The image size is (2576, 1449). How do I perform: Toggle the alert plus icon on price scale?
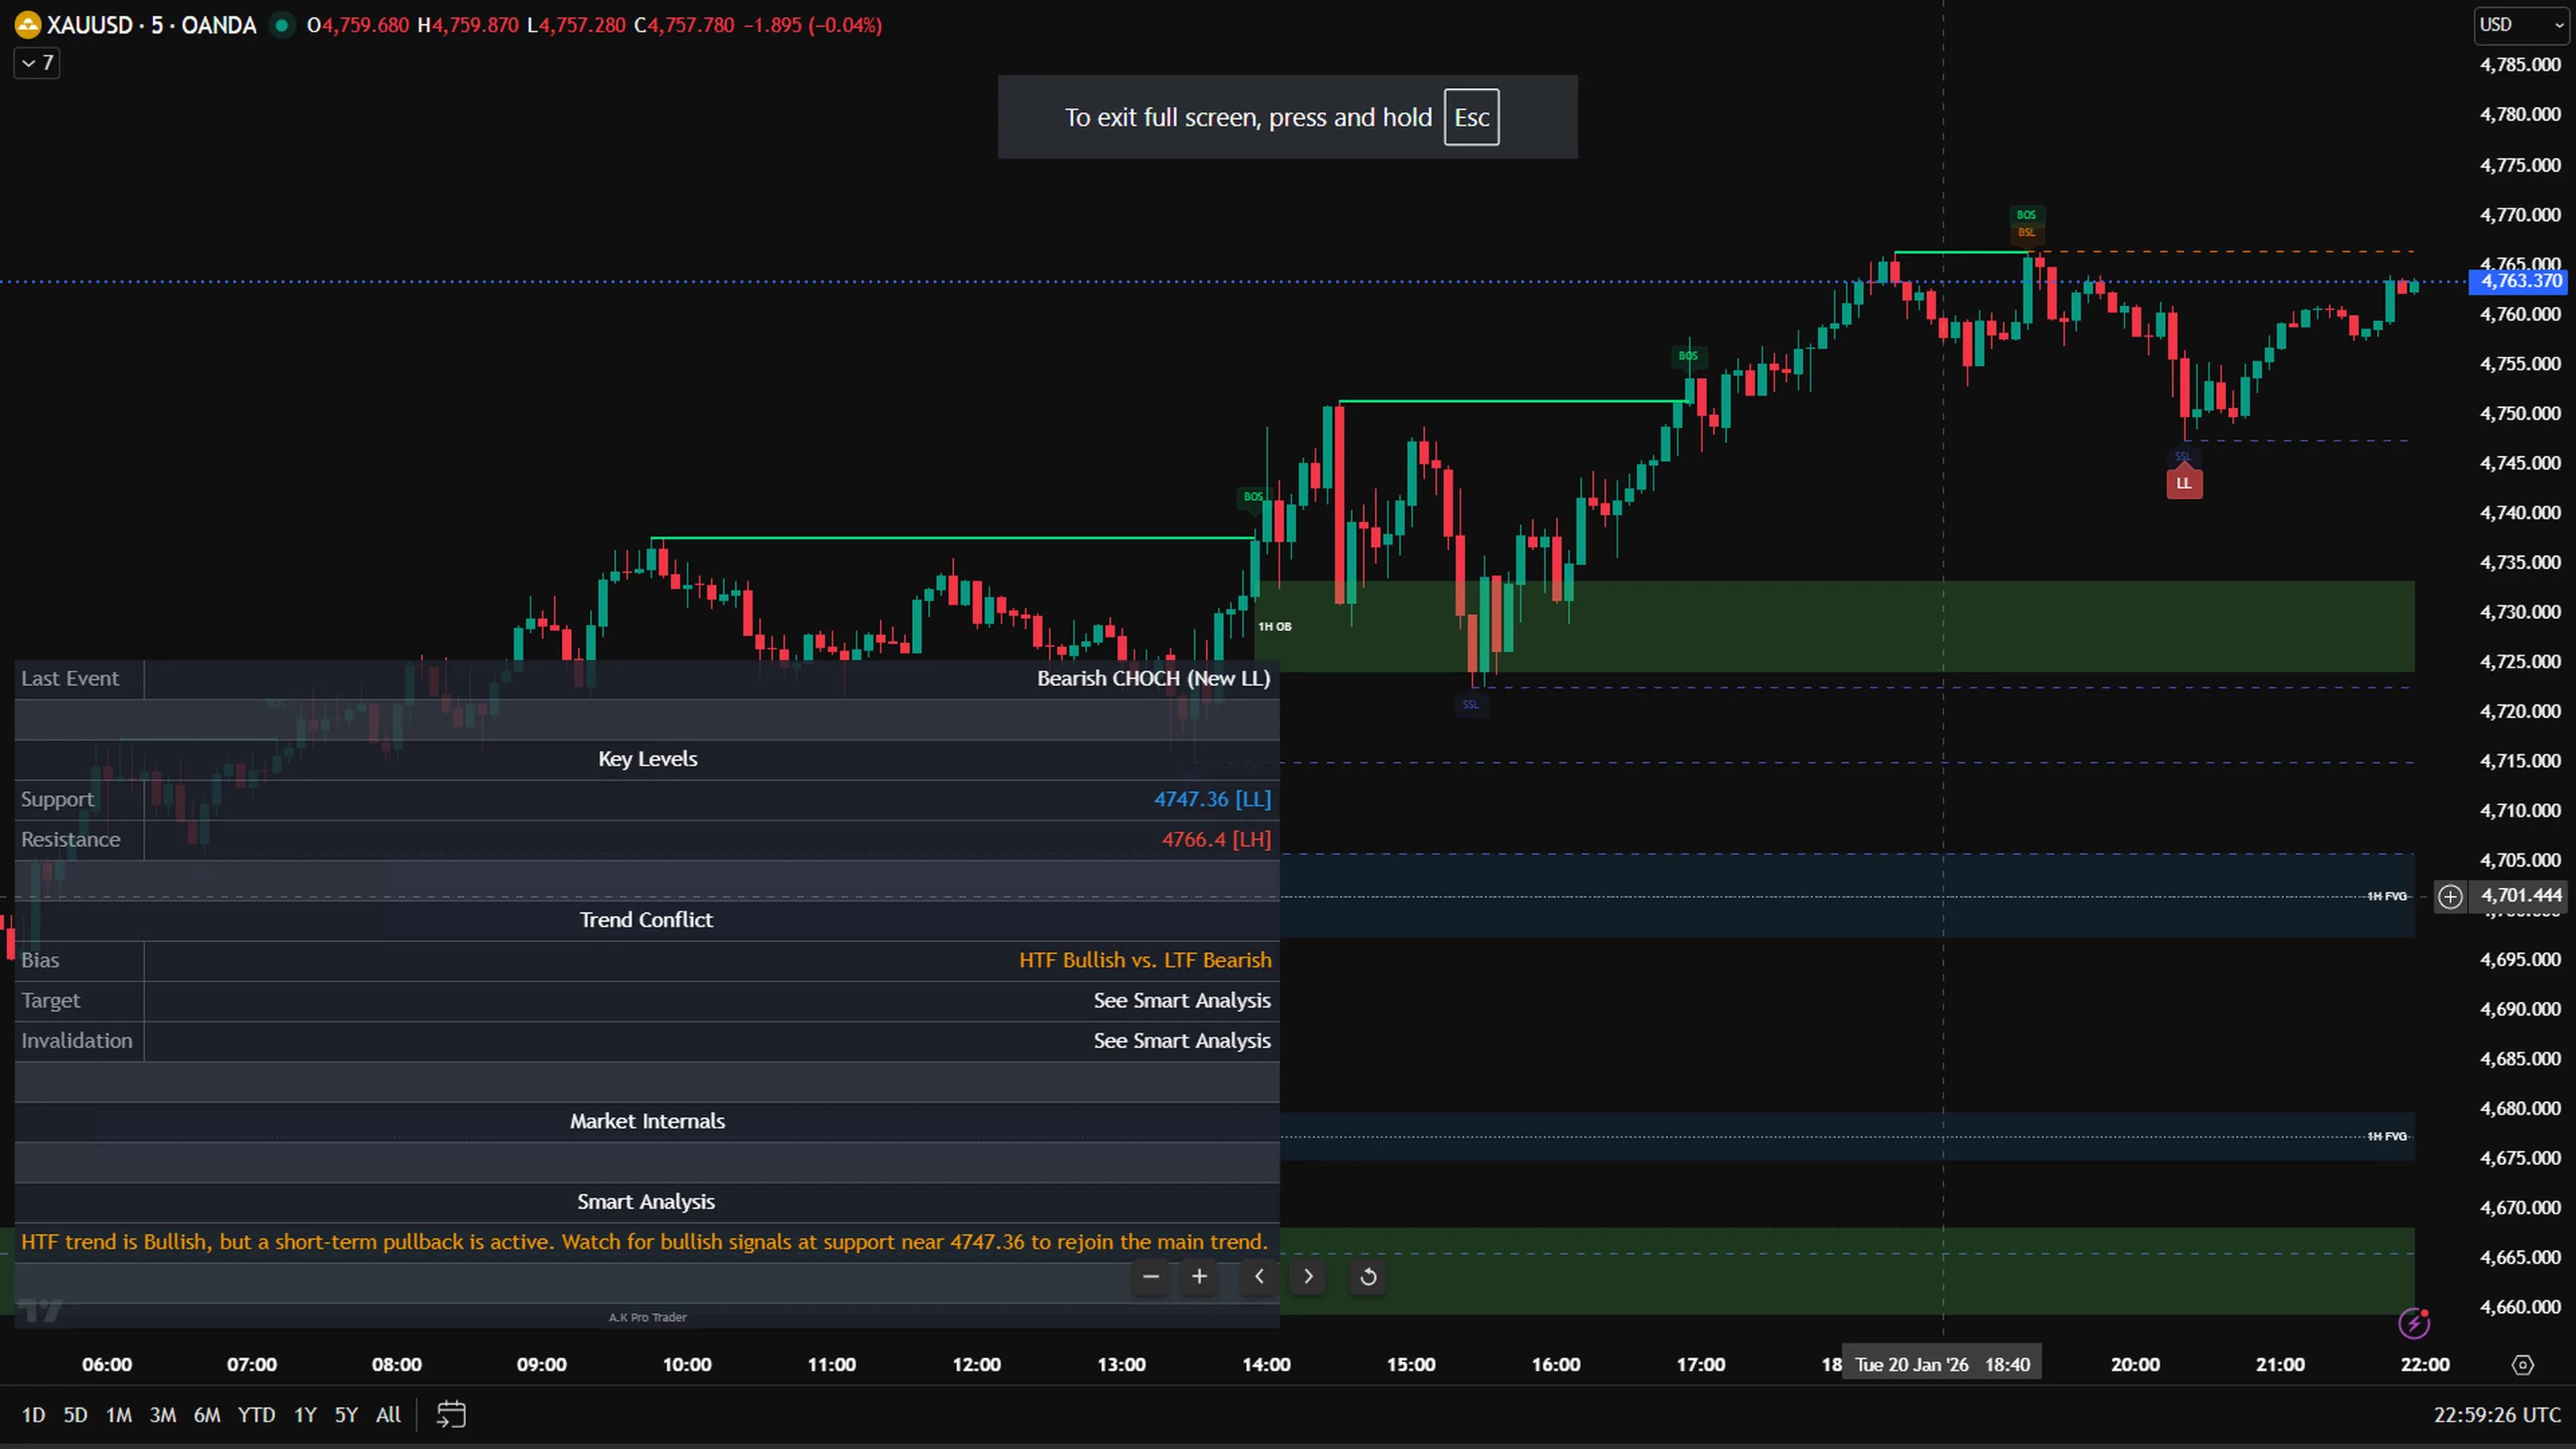point(2450,896)
